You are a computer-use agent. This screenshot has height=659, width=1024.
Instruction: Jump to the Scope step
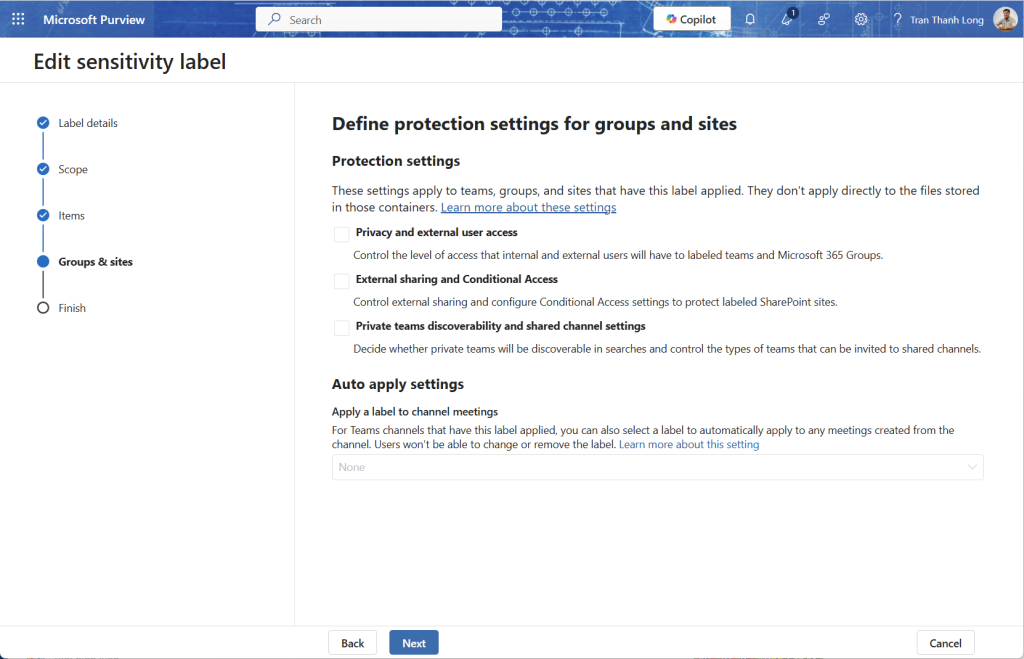pos(72,169)
